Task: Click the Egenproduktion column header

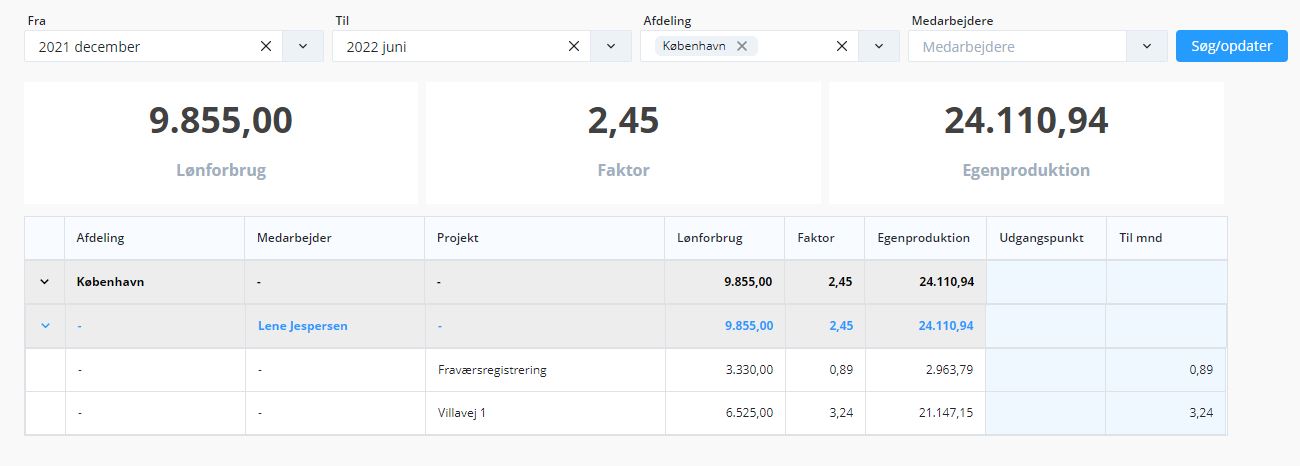Action: point(923,238)
